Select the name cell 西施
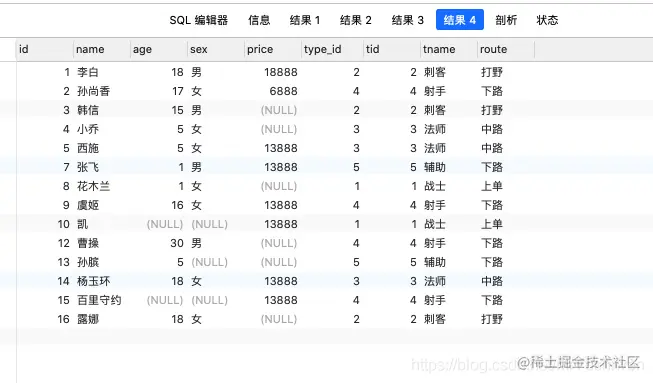 tap(88, 148)
